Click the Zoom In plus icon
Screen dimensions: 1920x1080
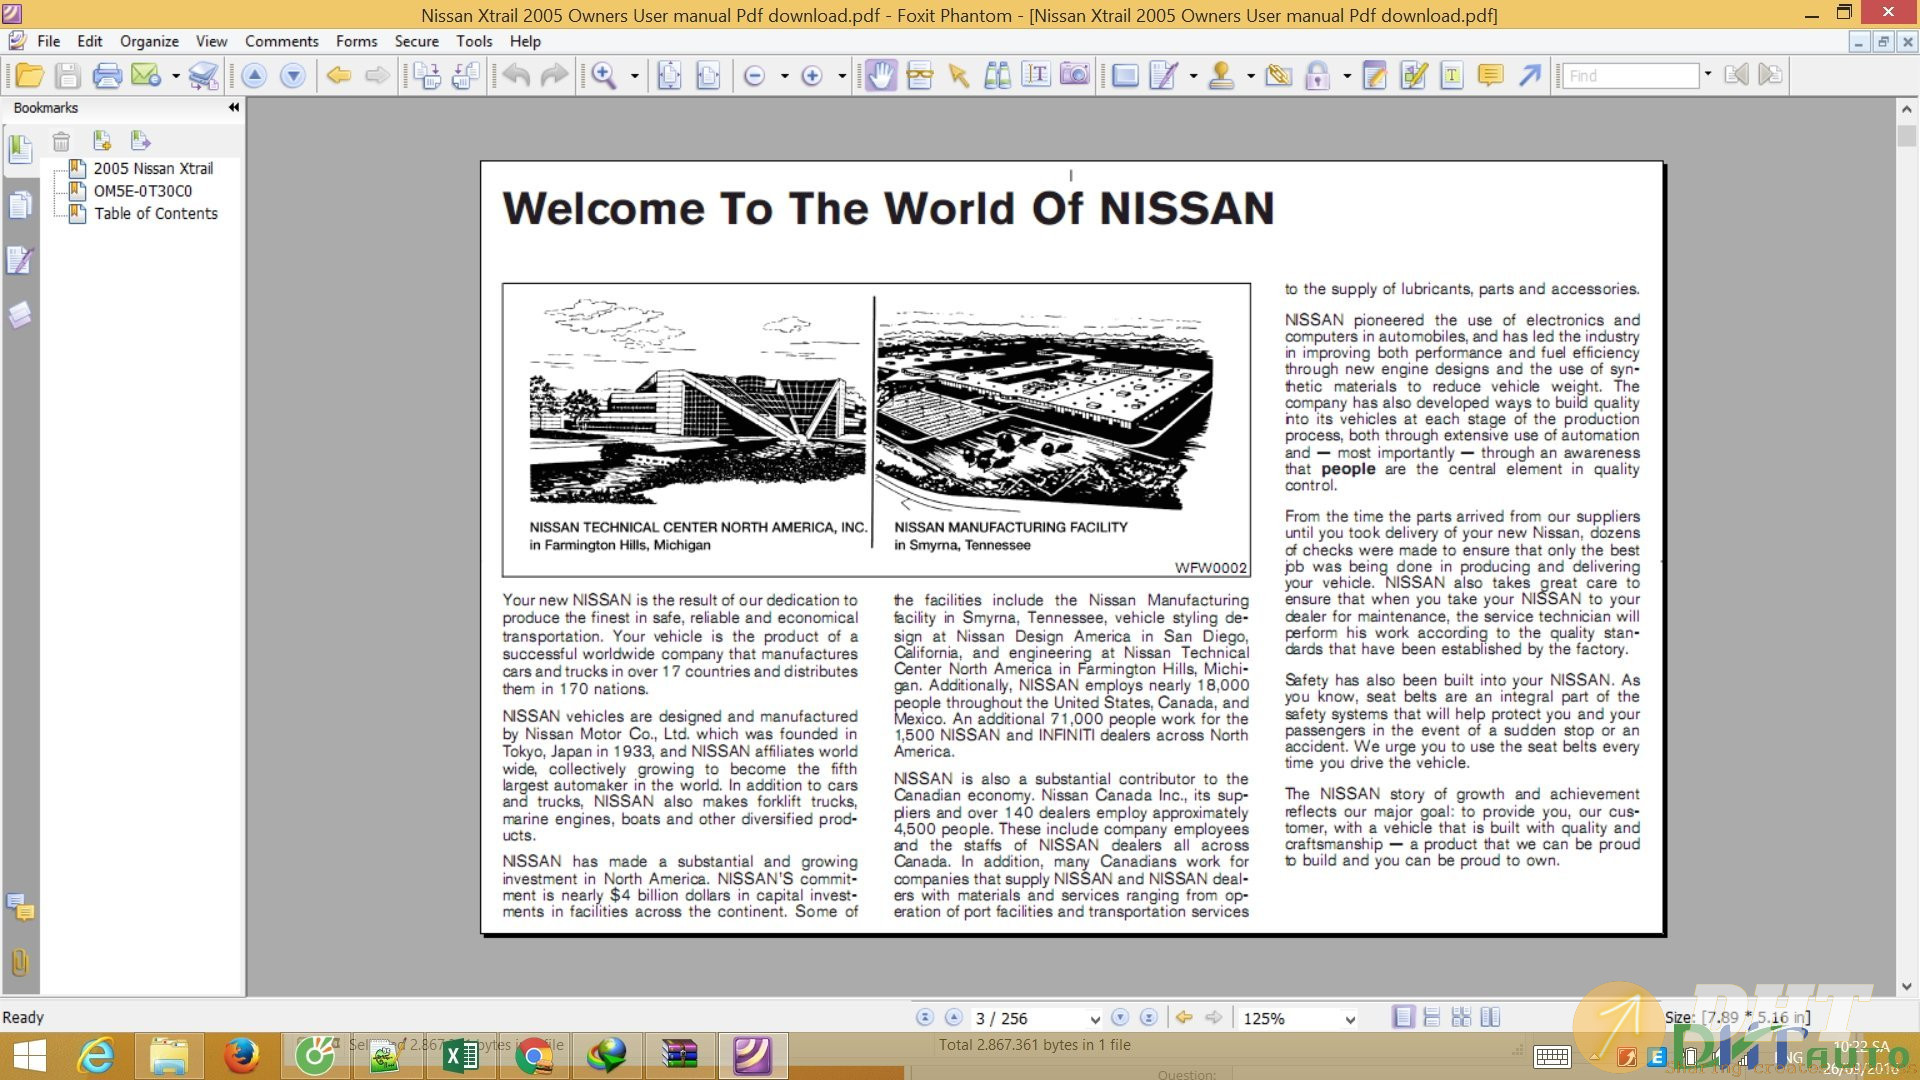(812, 76)
